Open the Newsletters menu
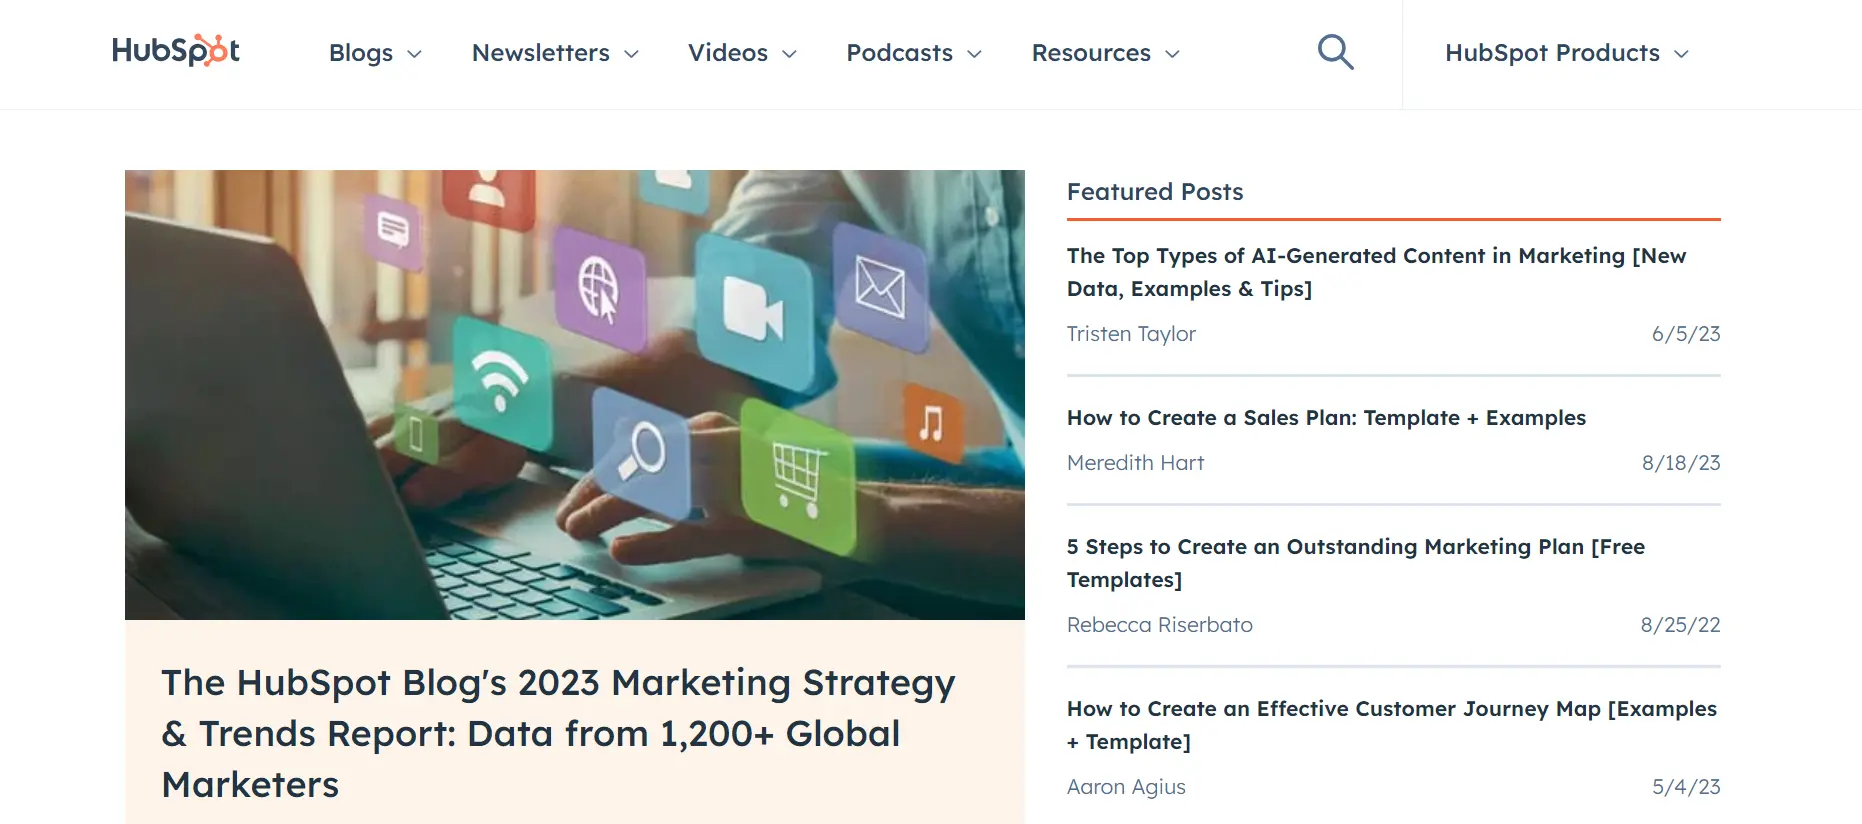This screenshot has height=824, width=1862. point(555,53)
